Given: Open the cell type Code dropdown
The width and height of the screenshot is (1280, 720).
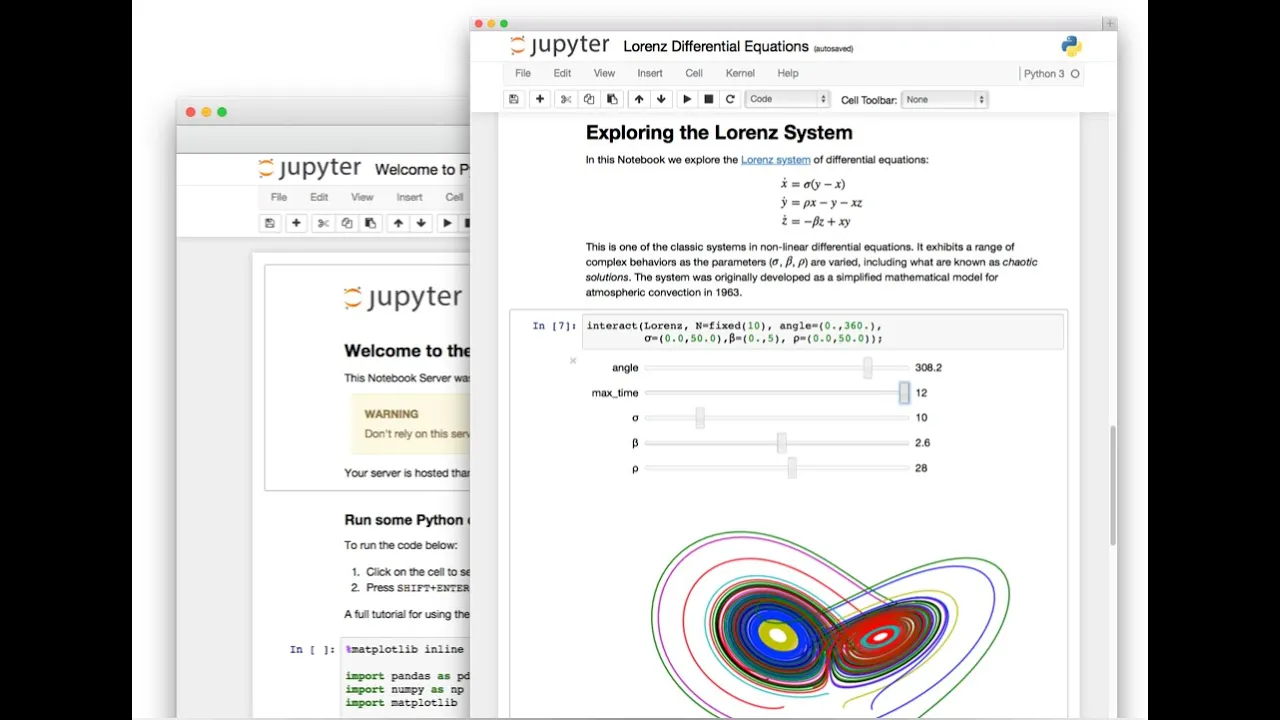Looking at the screenshot, I should pyautogui.click(x=788, y=99).
